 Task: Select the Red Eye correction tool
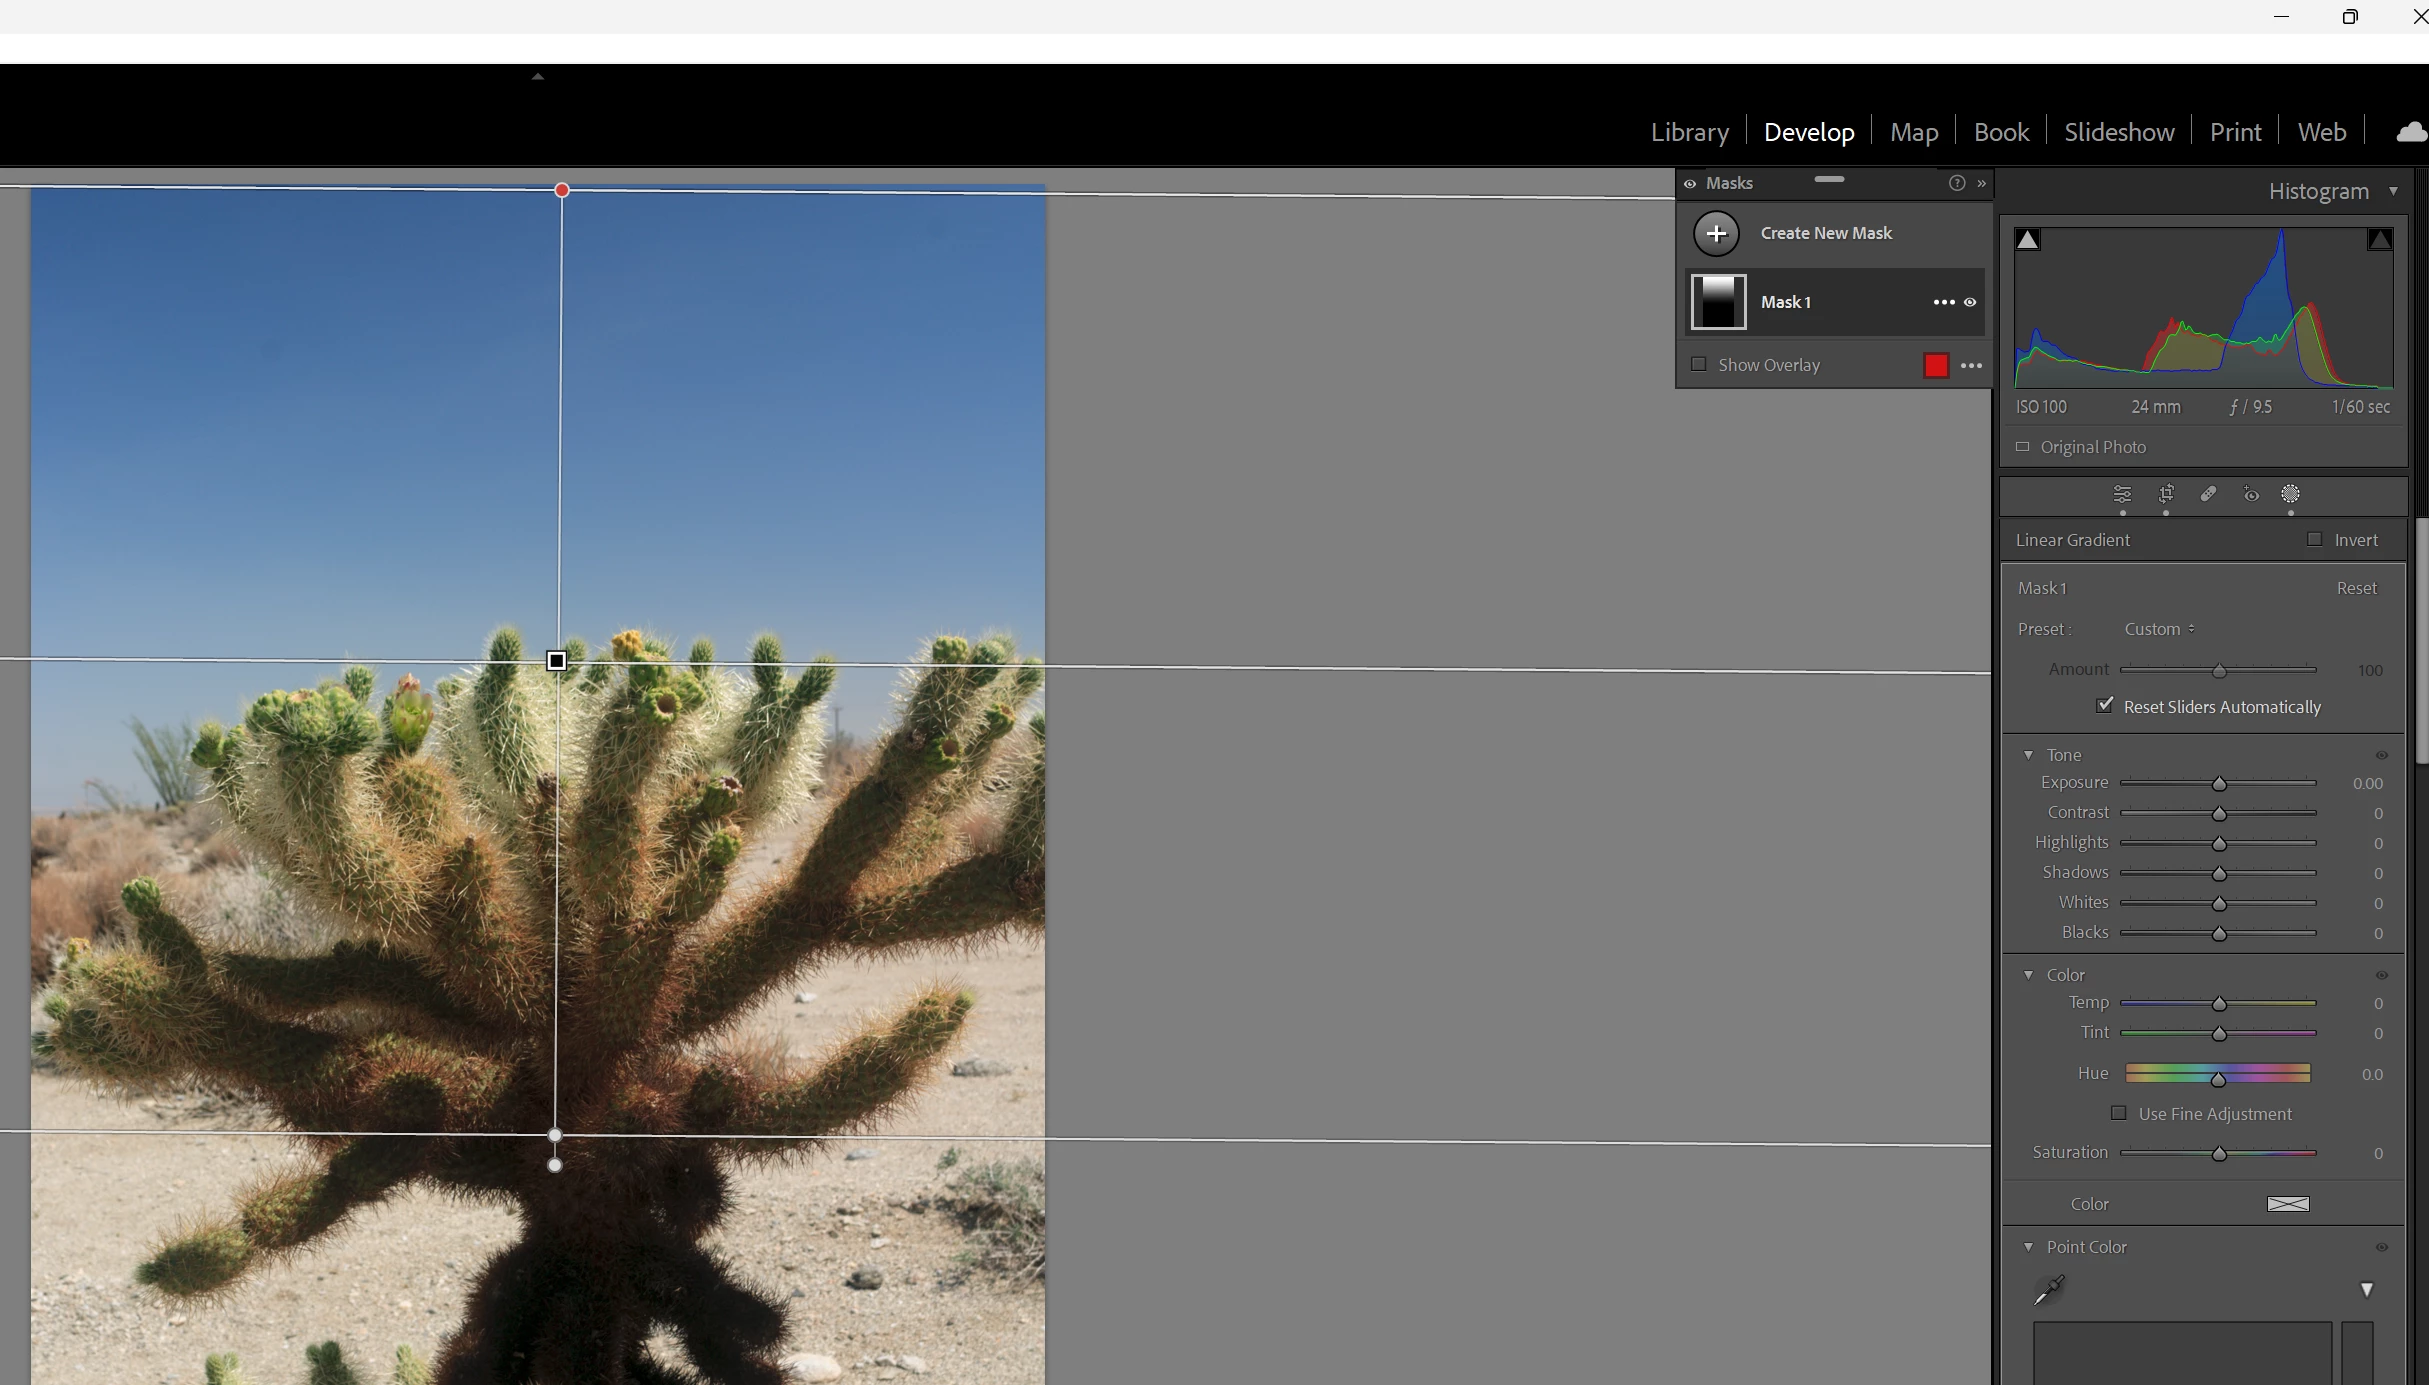point(2250,494)
